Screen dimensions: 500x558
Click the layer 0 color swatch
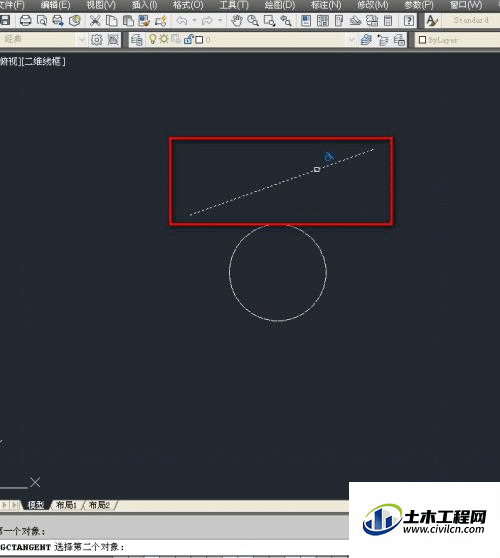(x=199, y=40)
